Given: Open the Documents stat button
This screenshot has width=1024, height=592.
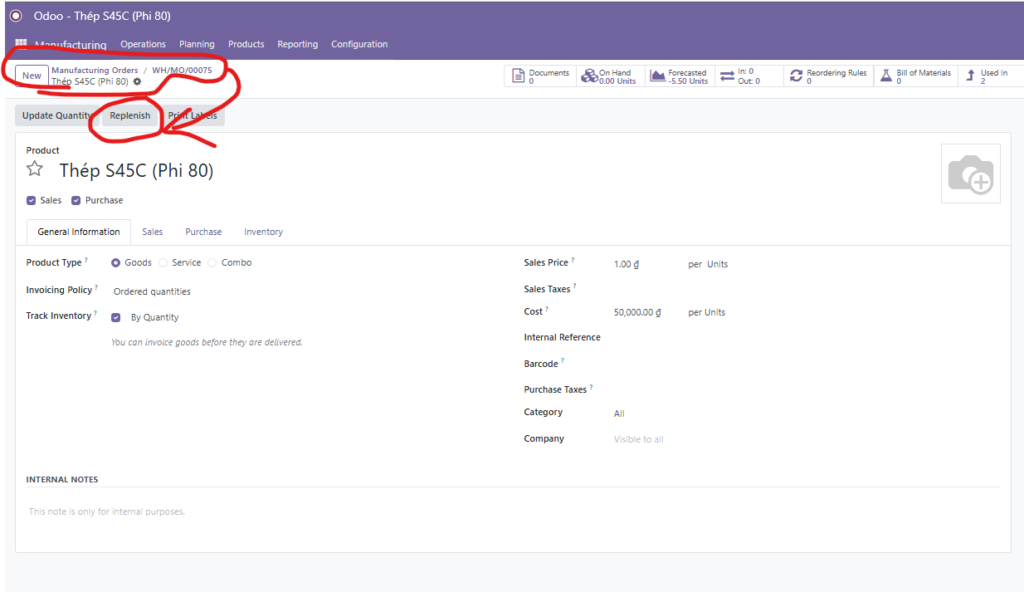Looking at the screenshot, I should pyautogui.click(x=540, y=76).
